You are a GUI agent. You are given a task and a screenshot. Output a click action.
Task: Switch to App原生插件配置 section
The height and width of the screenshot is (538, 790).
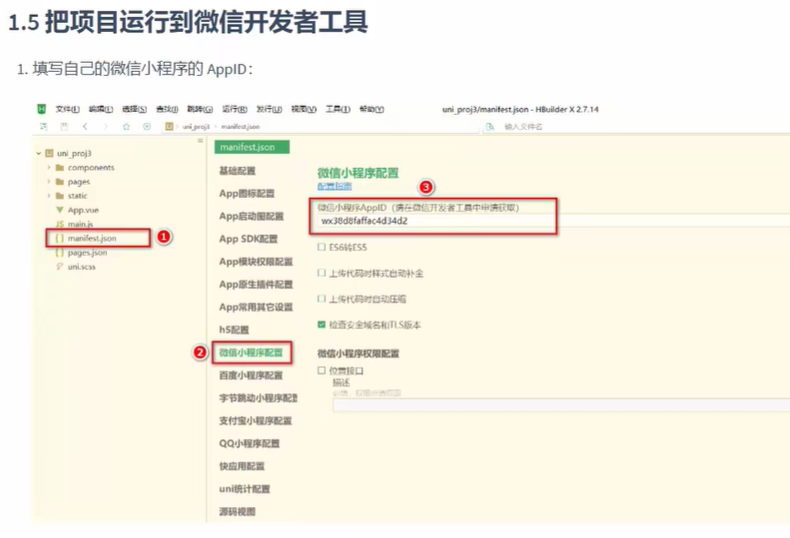click(256, 284)
